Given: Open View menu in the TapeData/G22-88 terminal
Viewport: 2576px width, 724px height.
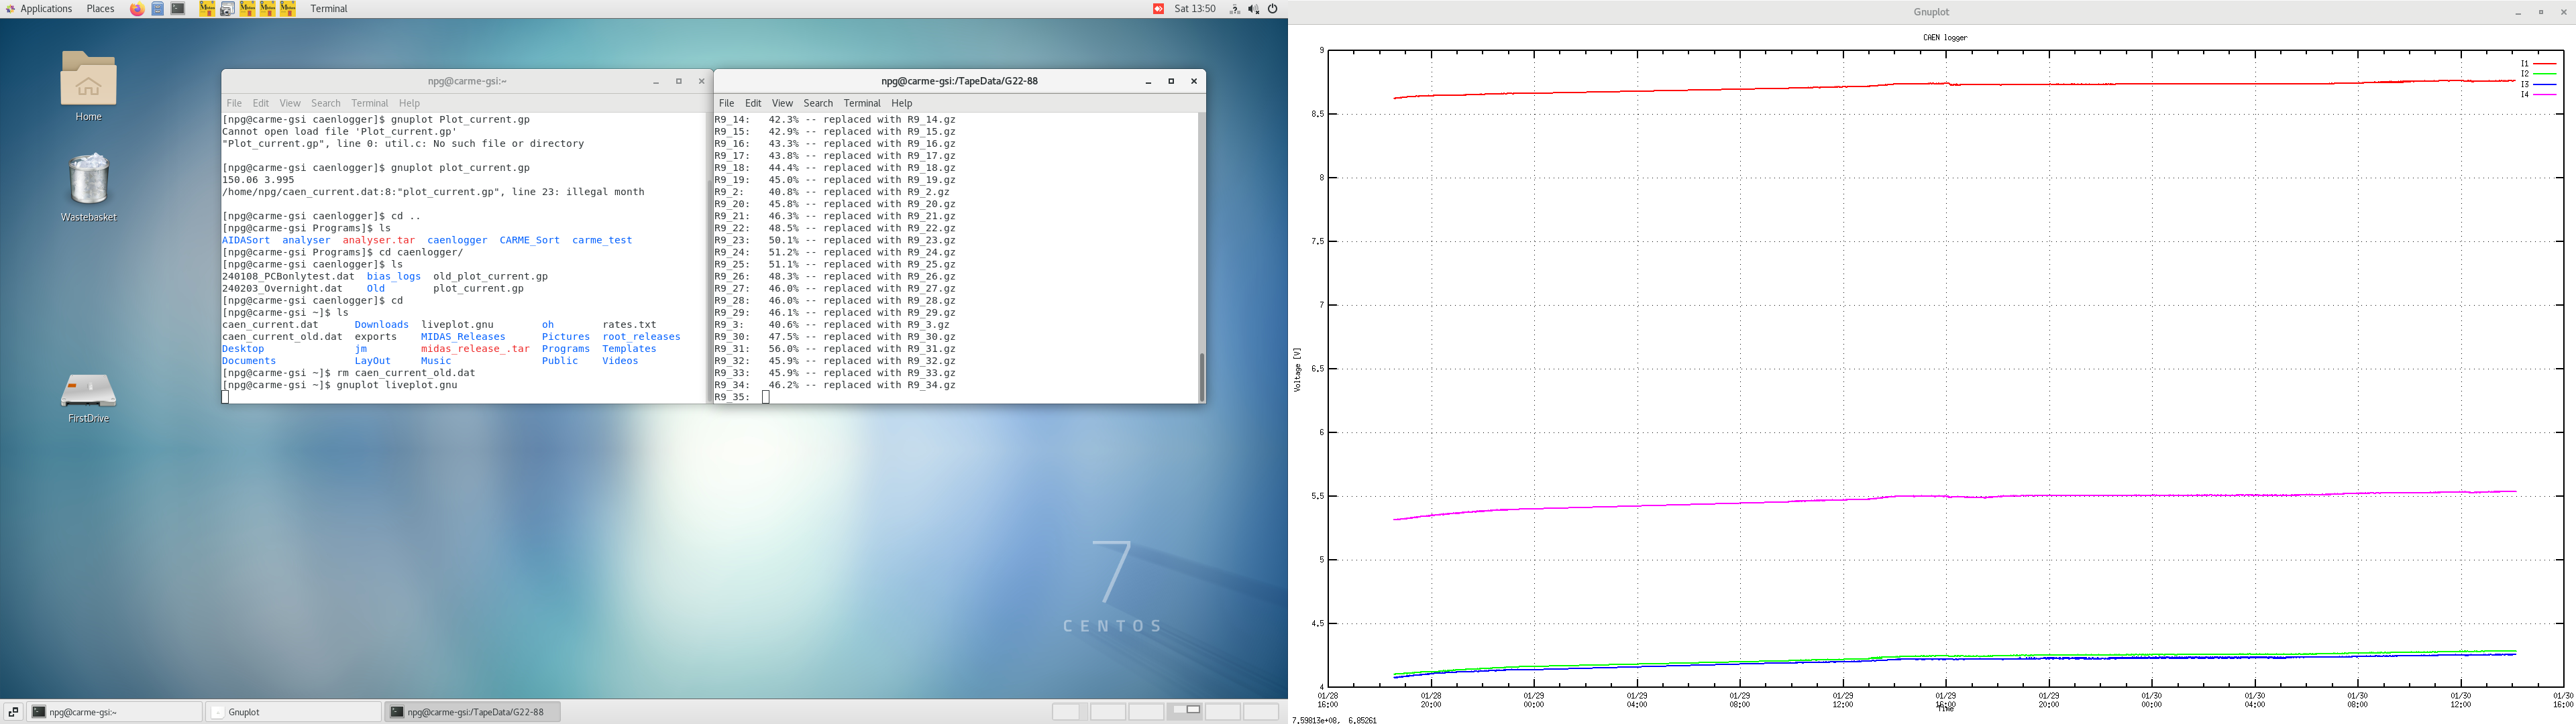Looking at the screenshot, I should pyautogui.click(x=783, y=103).
